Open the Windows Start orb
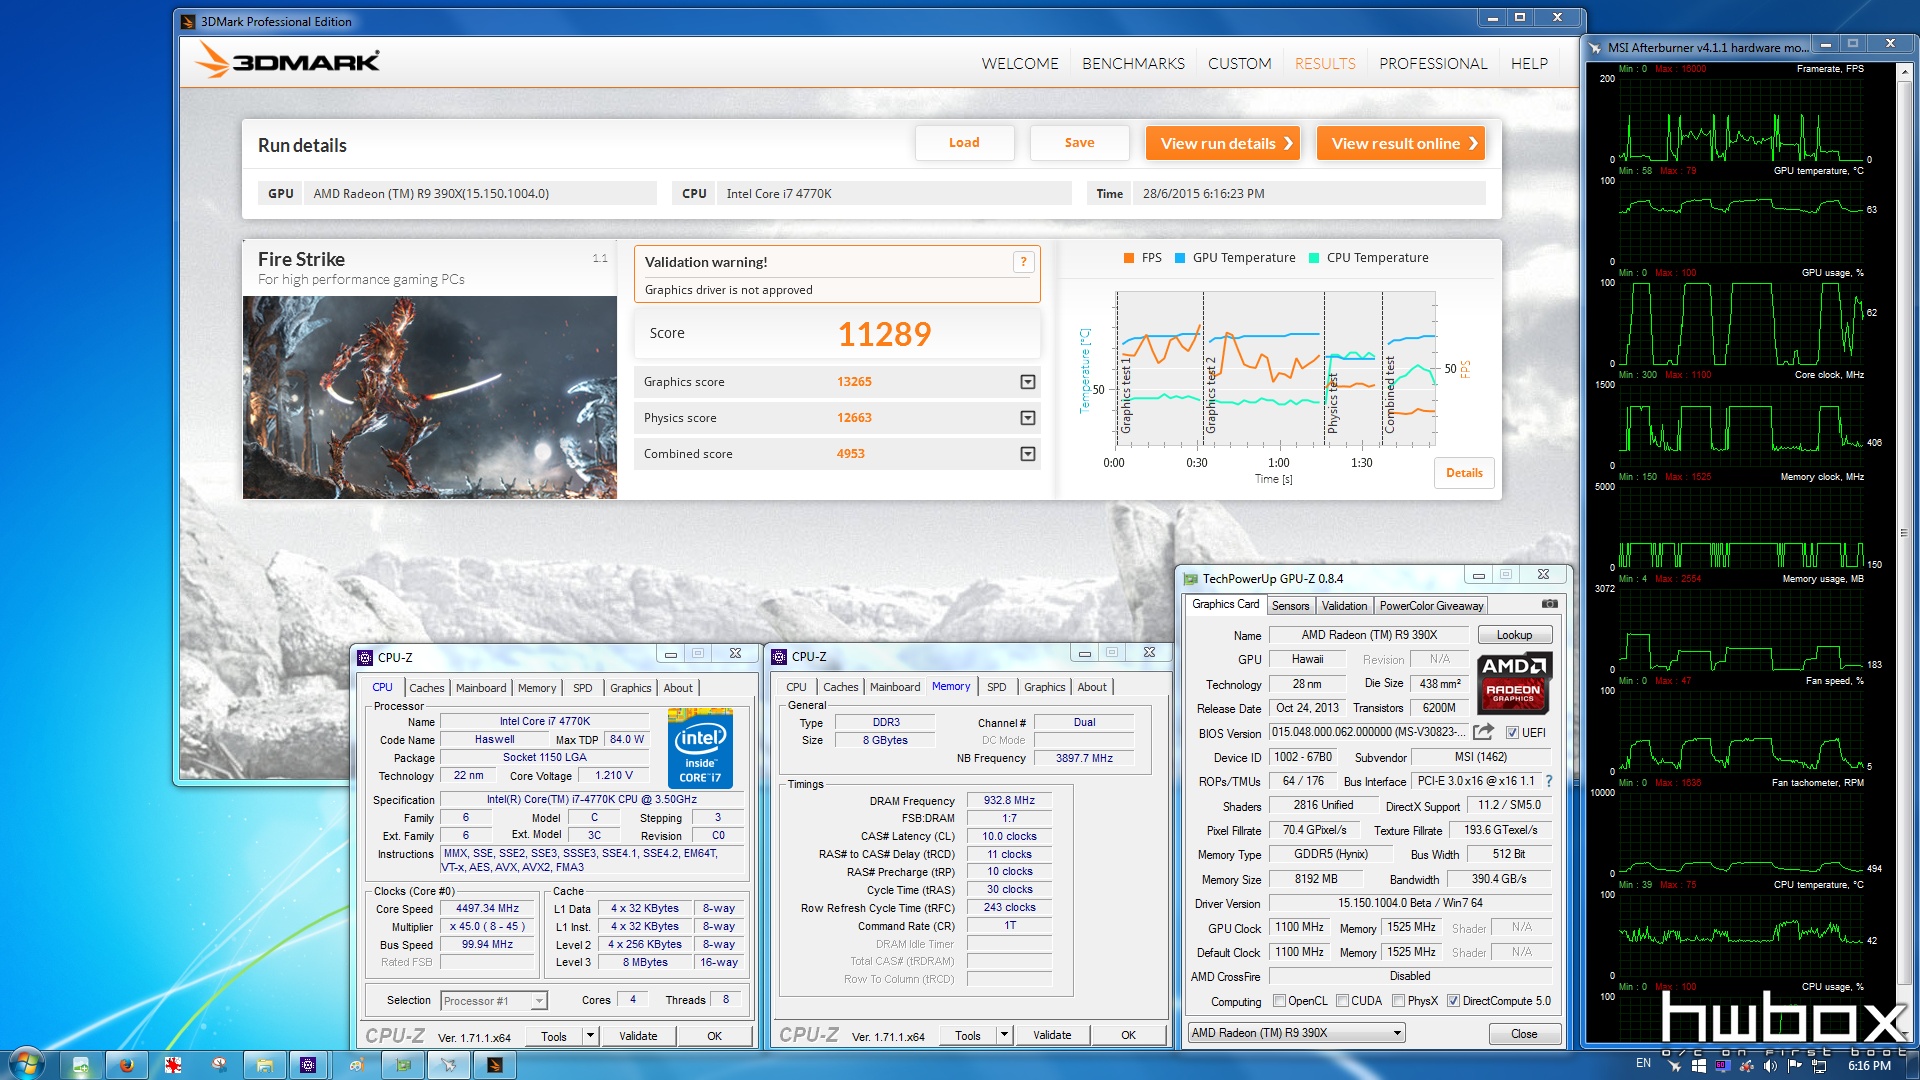The width and height of the screenshot is (1920, 1080). tap(26, 1063)
